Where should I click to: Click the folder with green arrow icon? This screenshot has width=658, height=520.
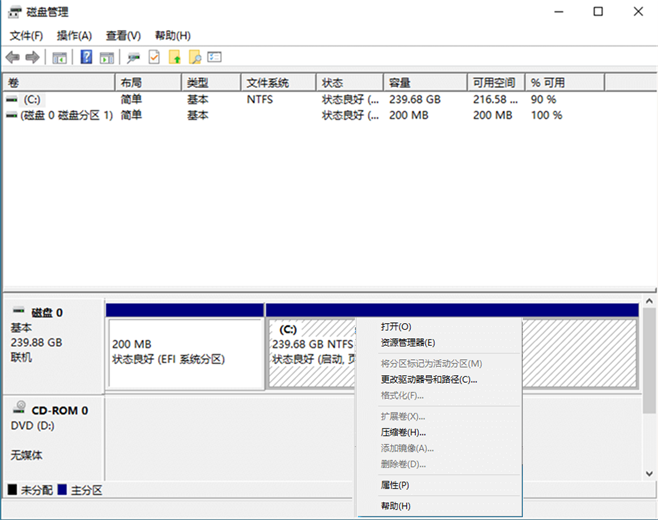click(174, 58)
